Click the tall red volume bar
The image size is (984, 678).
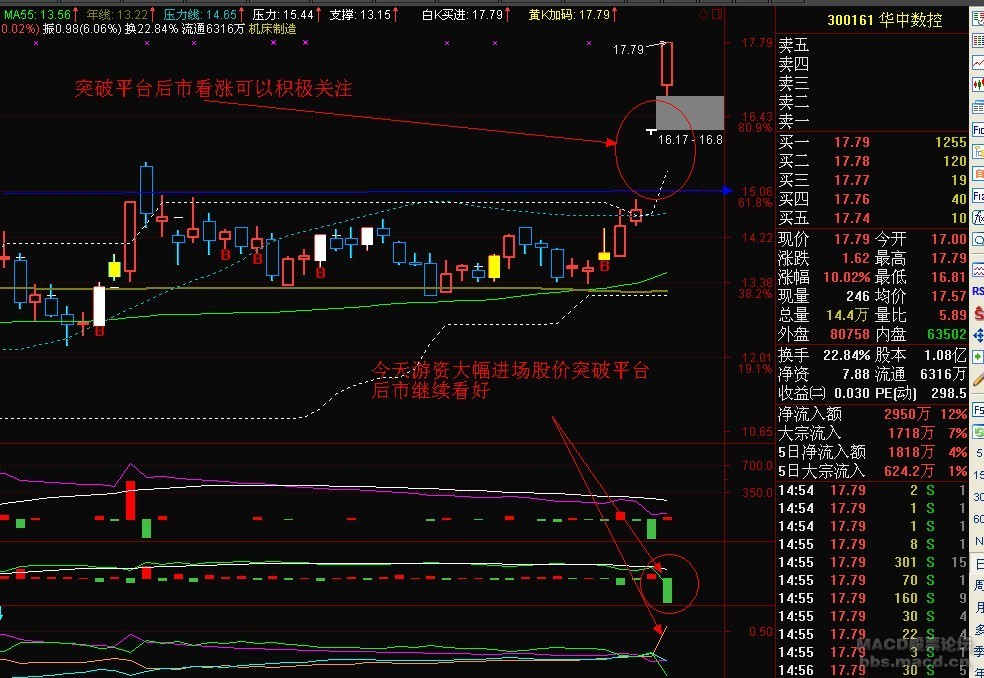coord(131,500)
